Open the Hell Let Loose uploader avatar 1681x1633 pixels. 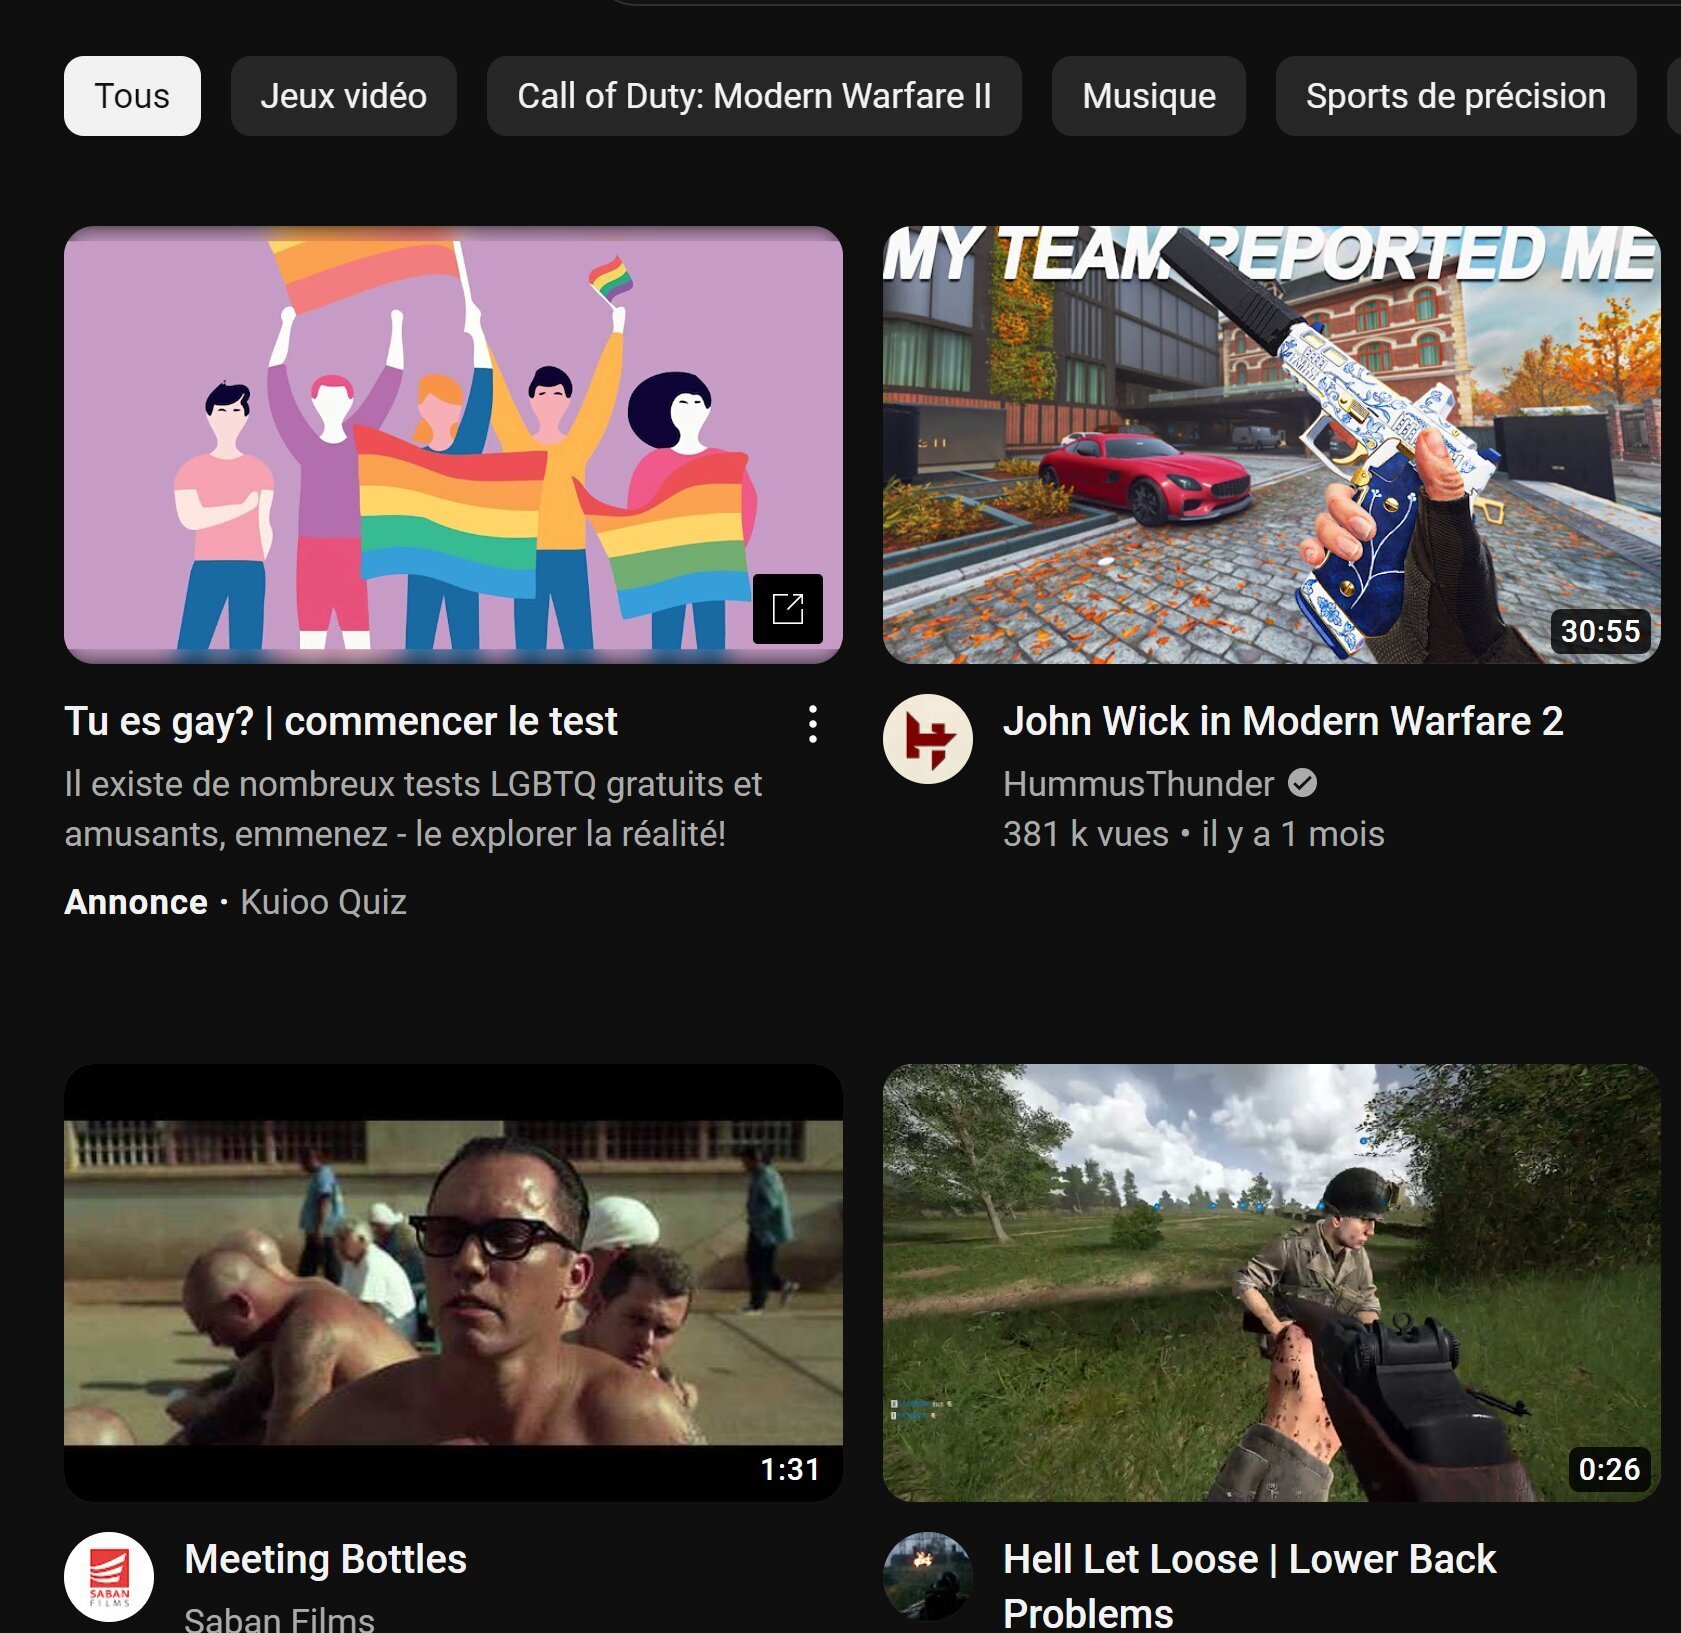pos(928,1577)
